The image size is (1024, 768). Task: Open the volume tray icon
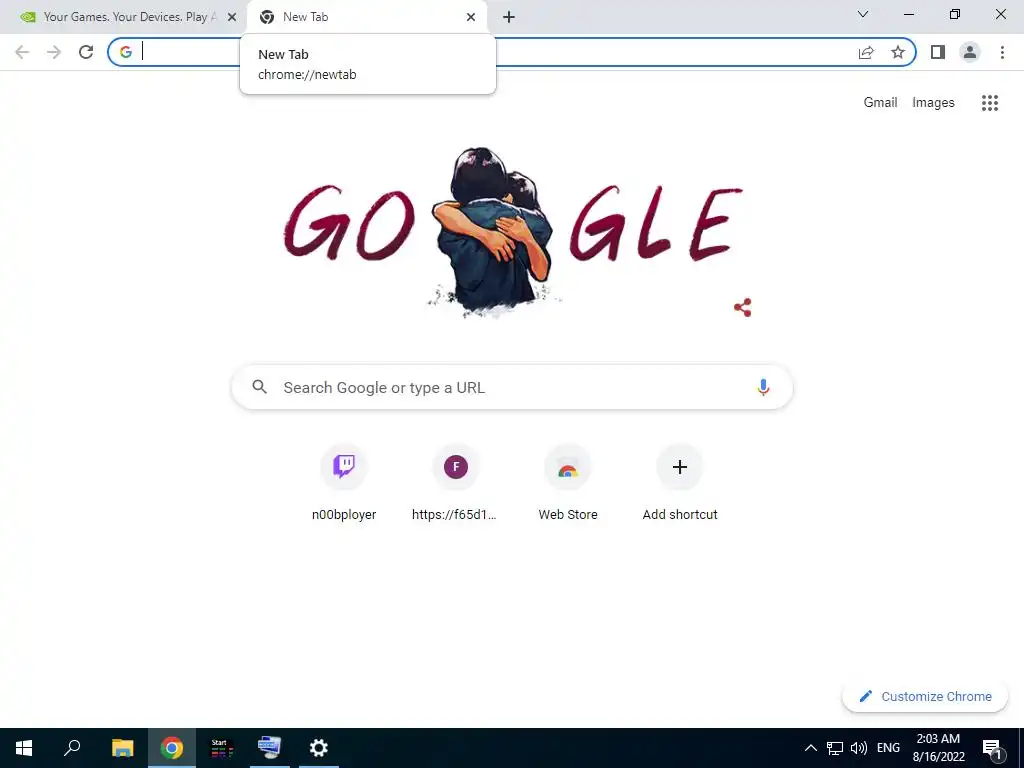859,748
